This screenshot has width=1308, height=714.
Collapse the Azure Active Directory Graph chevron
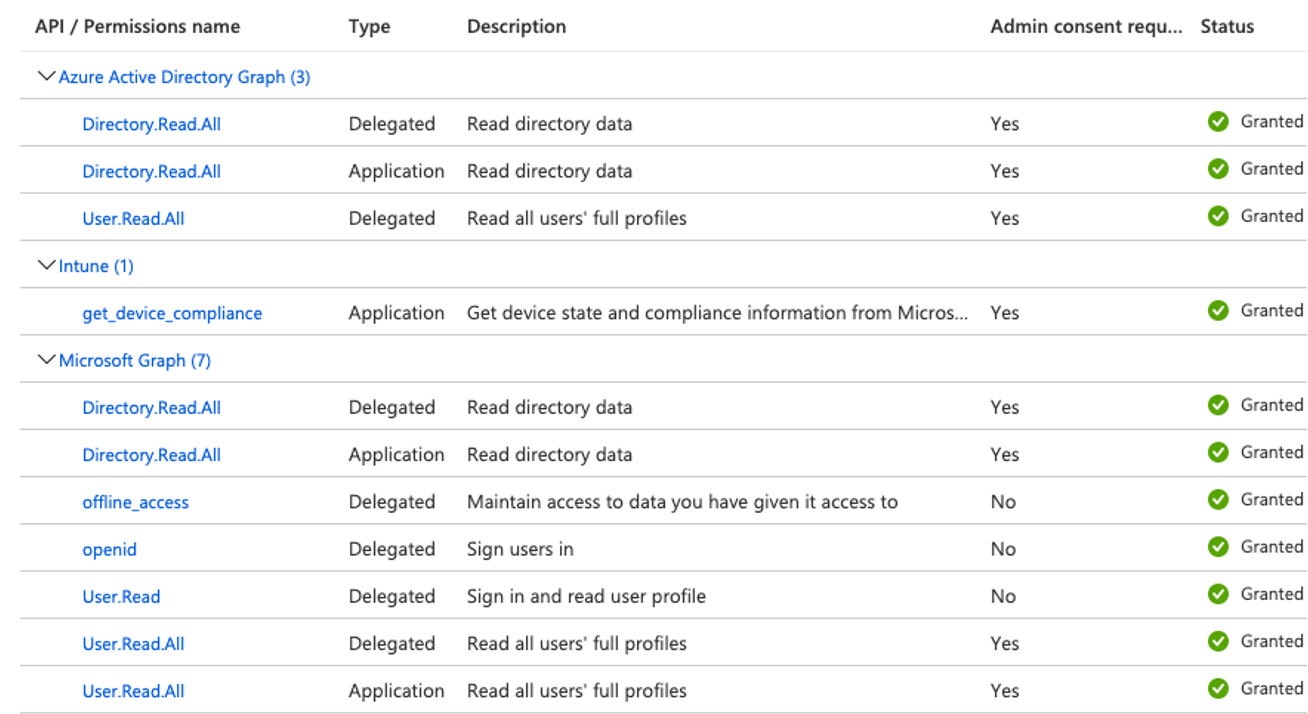[46, 76]
